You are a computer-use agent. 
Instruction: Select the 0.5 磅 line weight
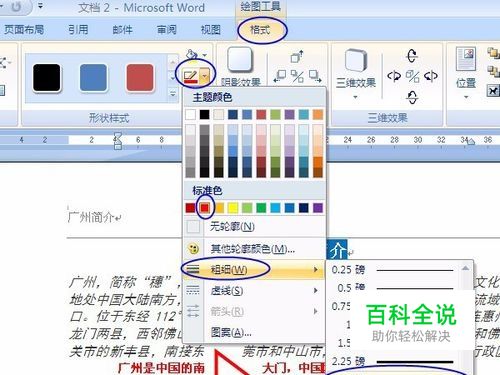394,287
